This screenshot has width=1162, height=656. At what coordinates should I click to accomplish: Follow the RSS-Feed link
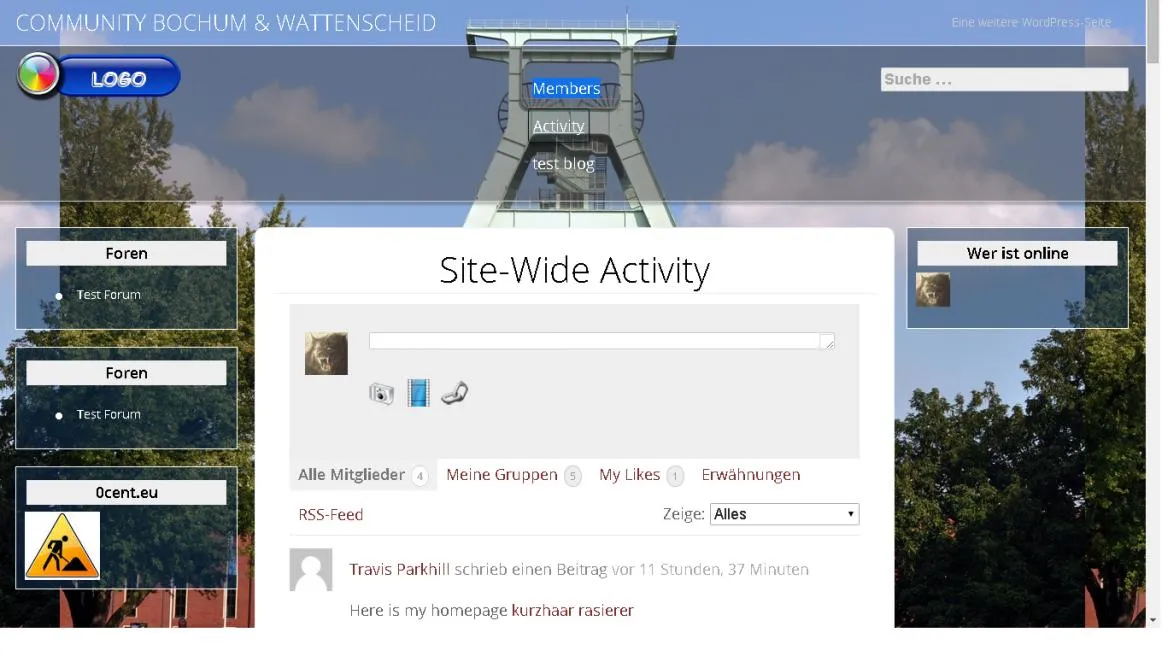point(331,514)
